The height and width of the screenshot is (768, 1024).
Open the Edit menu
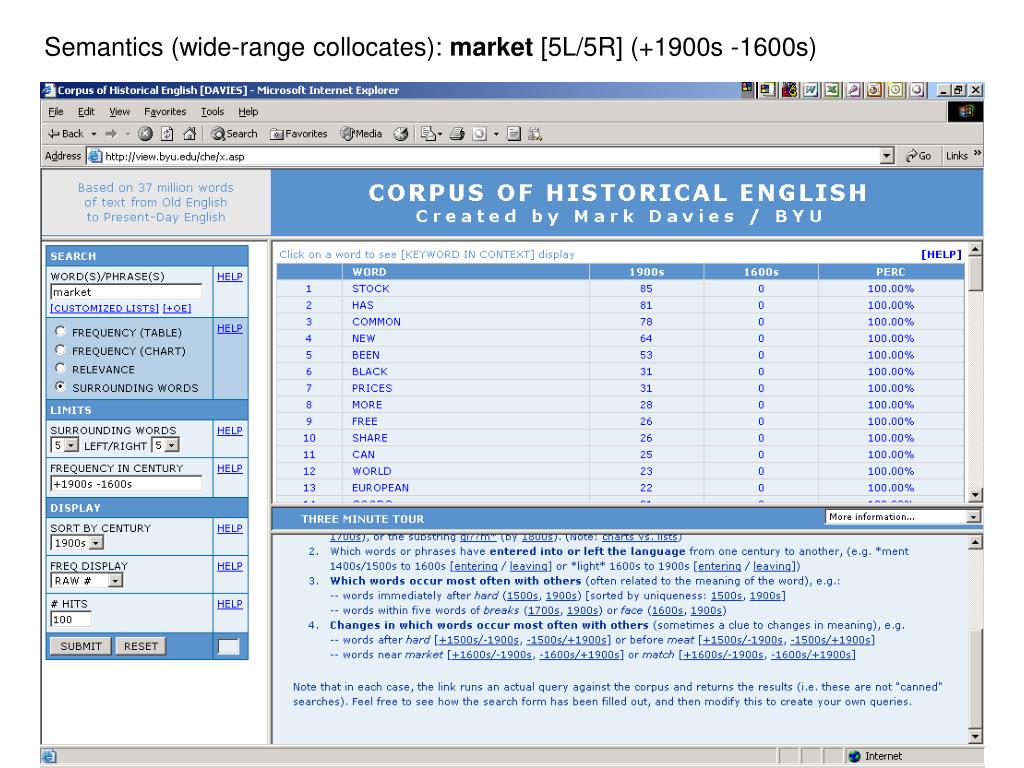[x=86, y=112]
